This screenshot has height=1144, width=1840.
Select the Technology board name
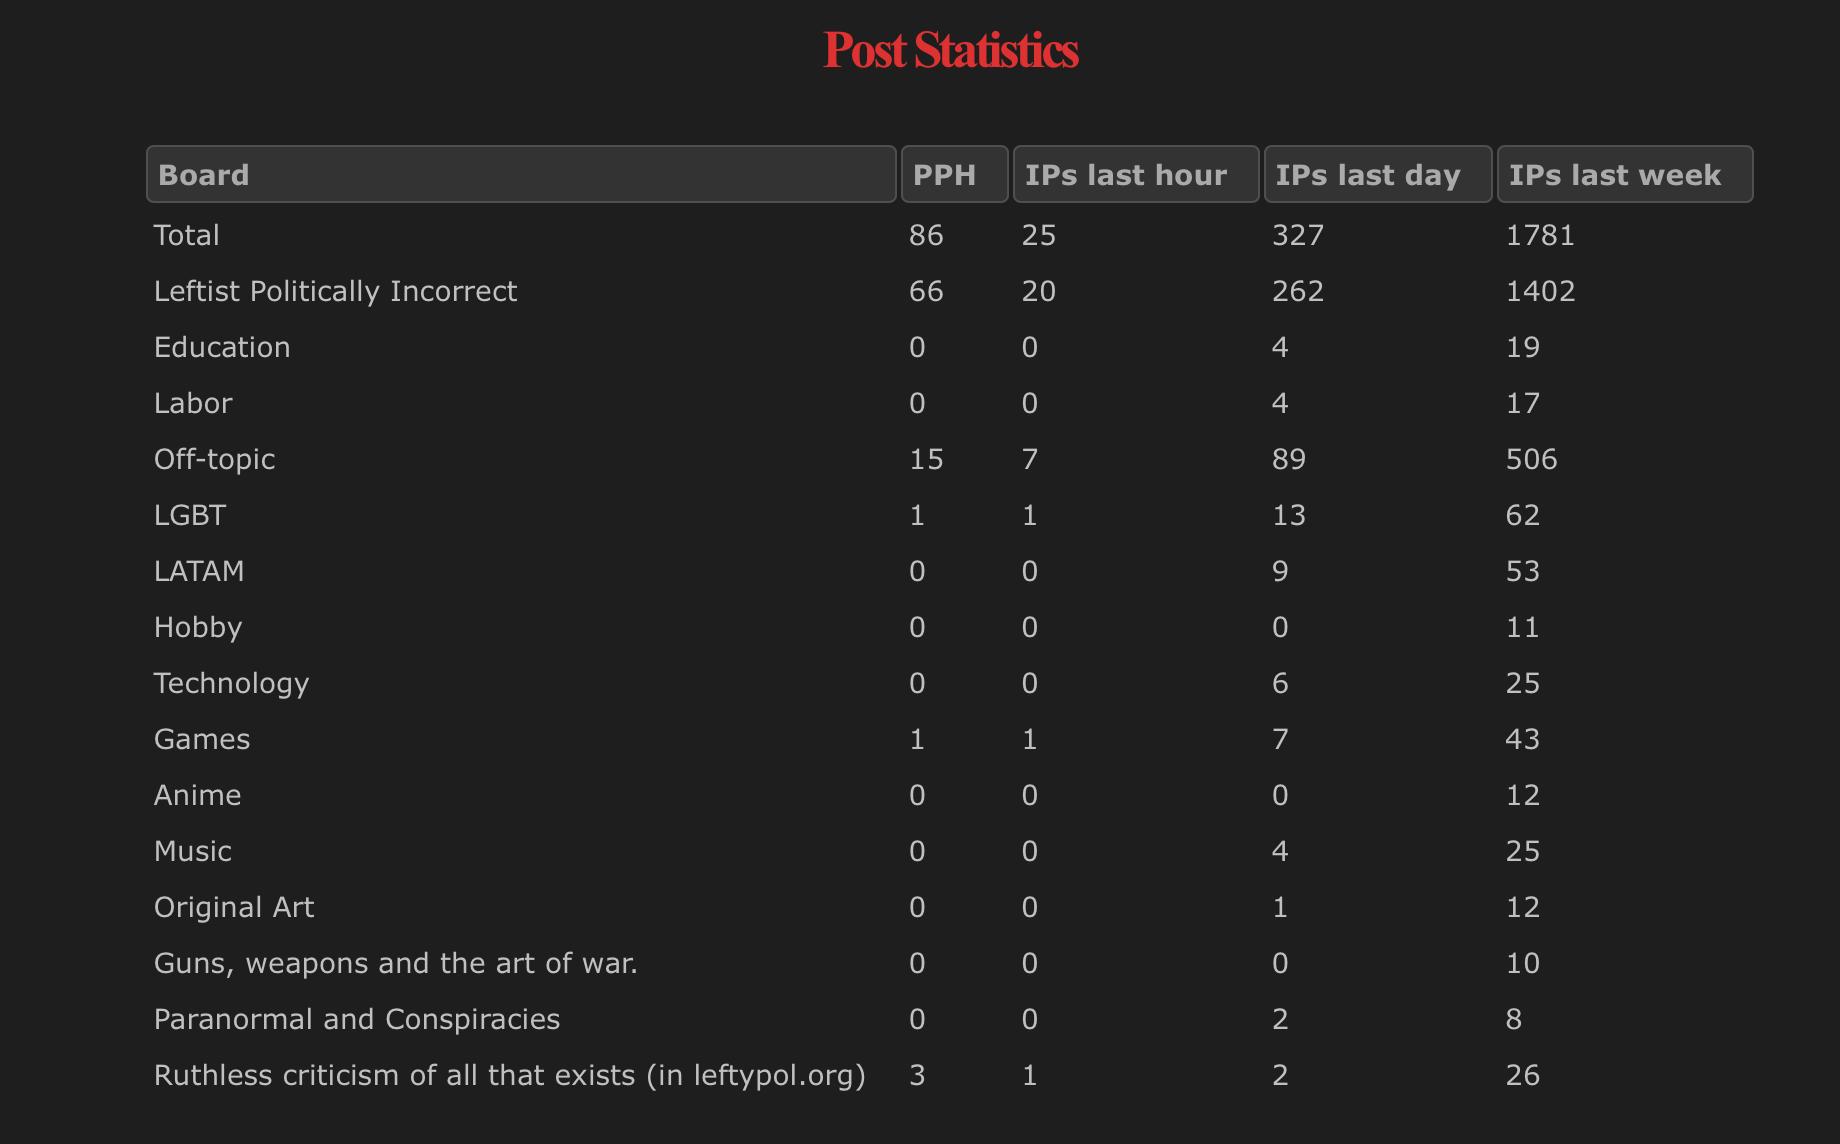[231, 683]
